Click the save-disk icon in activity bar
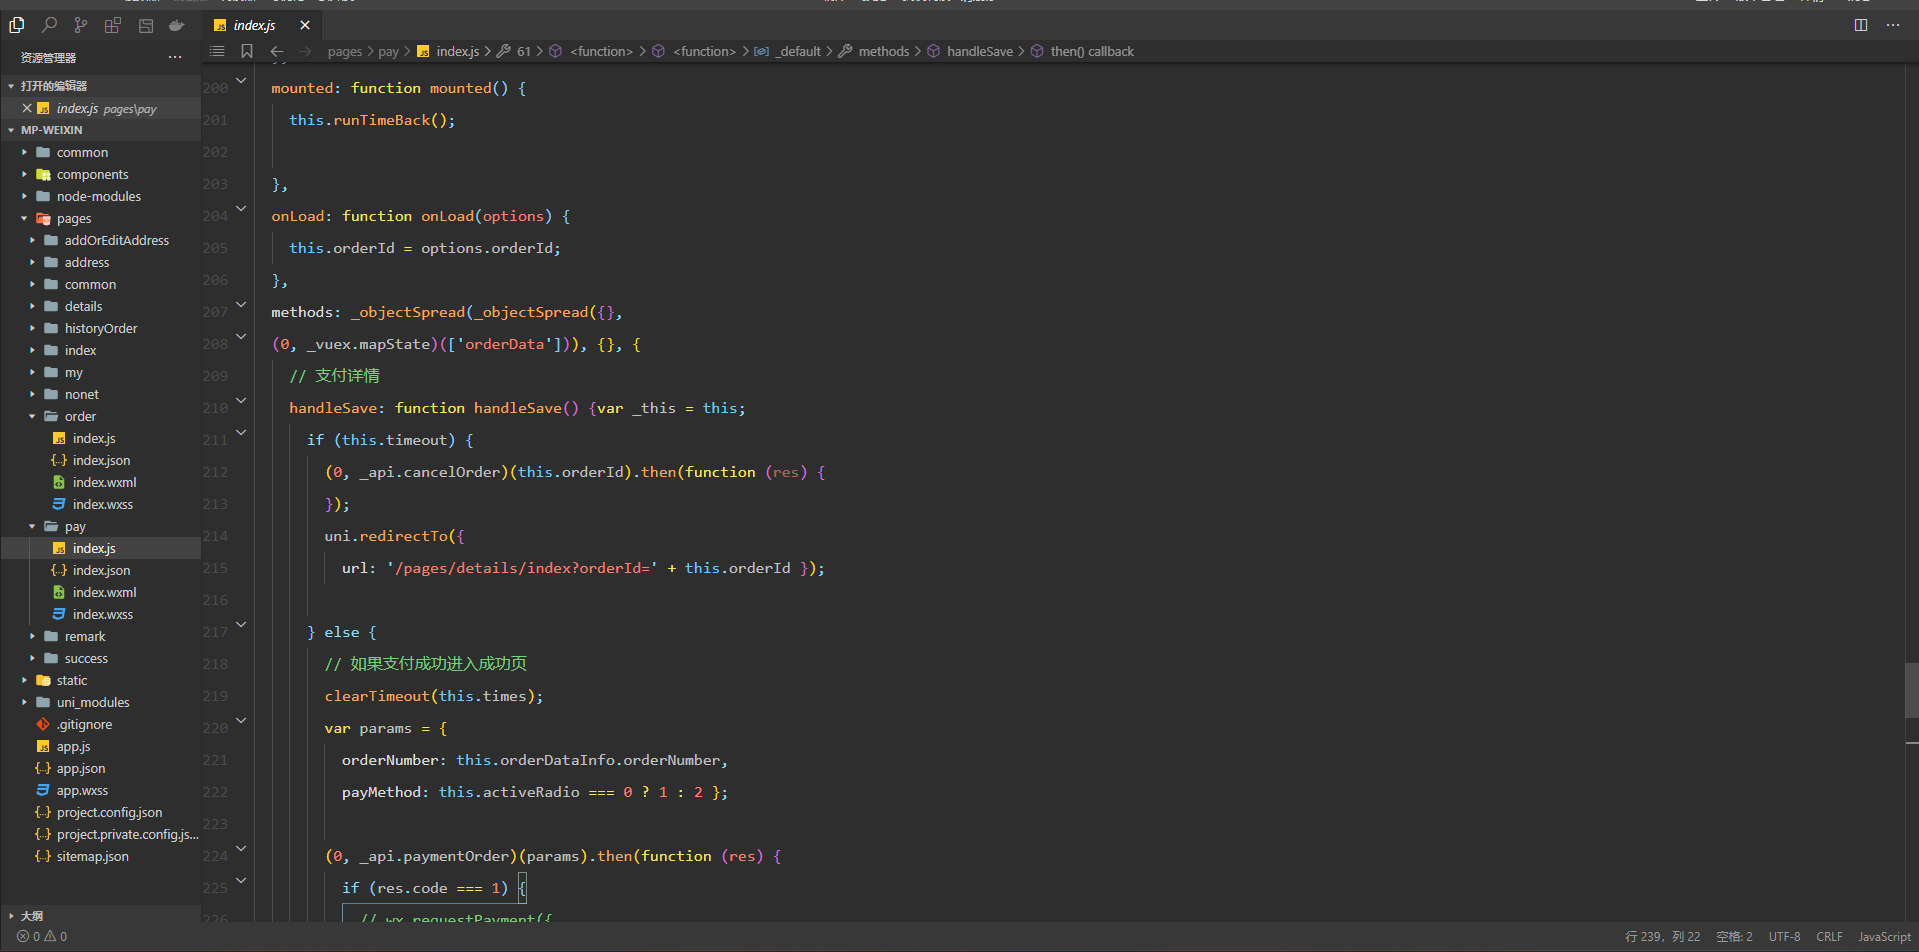This screenshot has width=1919, height=952. click(145, 25)
